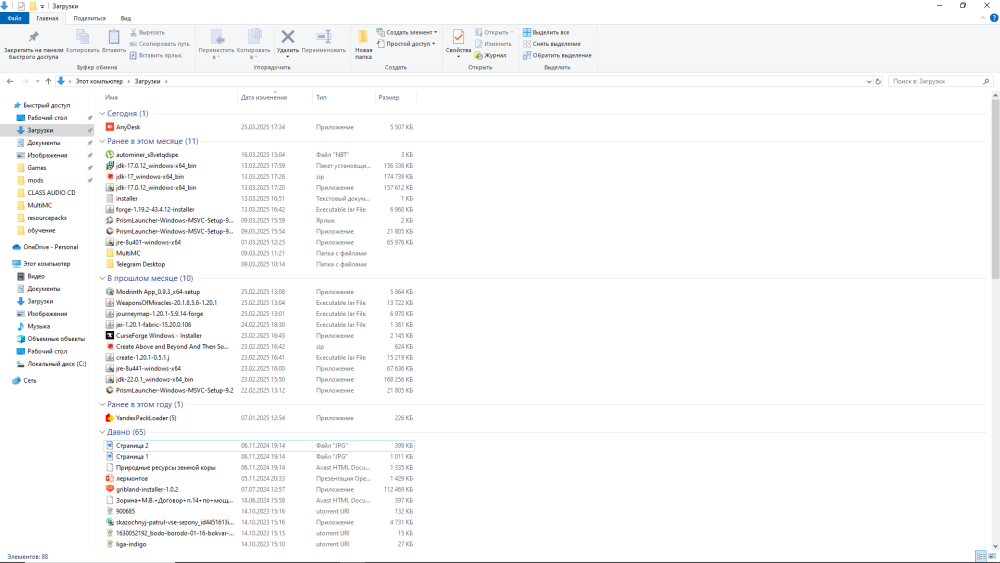Open the recent locations dropdown arrow
The width and height of the screenshot is (1000, 563).
[38, 82]
